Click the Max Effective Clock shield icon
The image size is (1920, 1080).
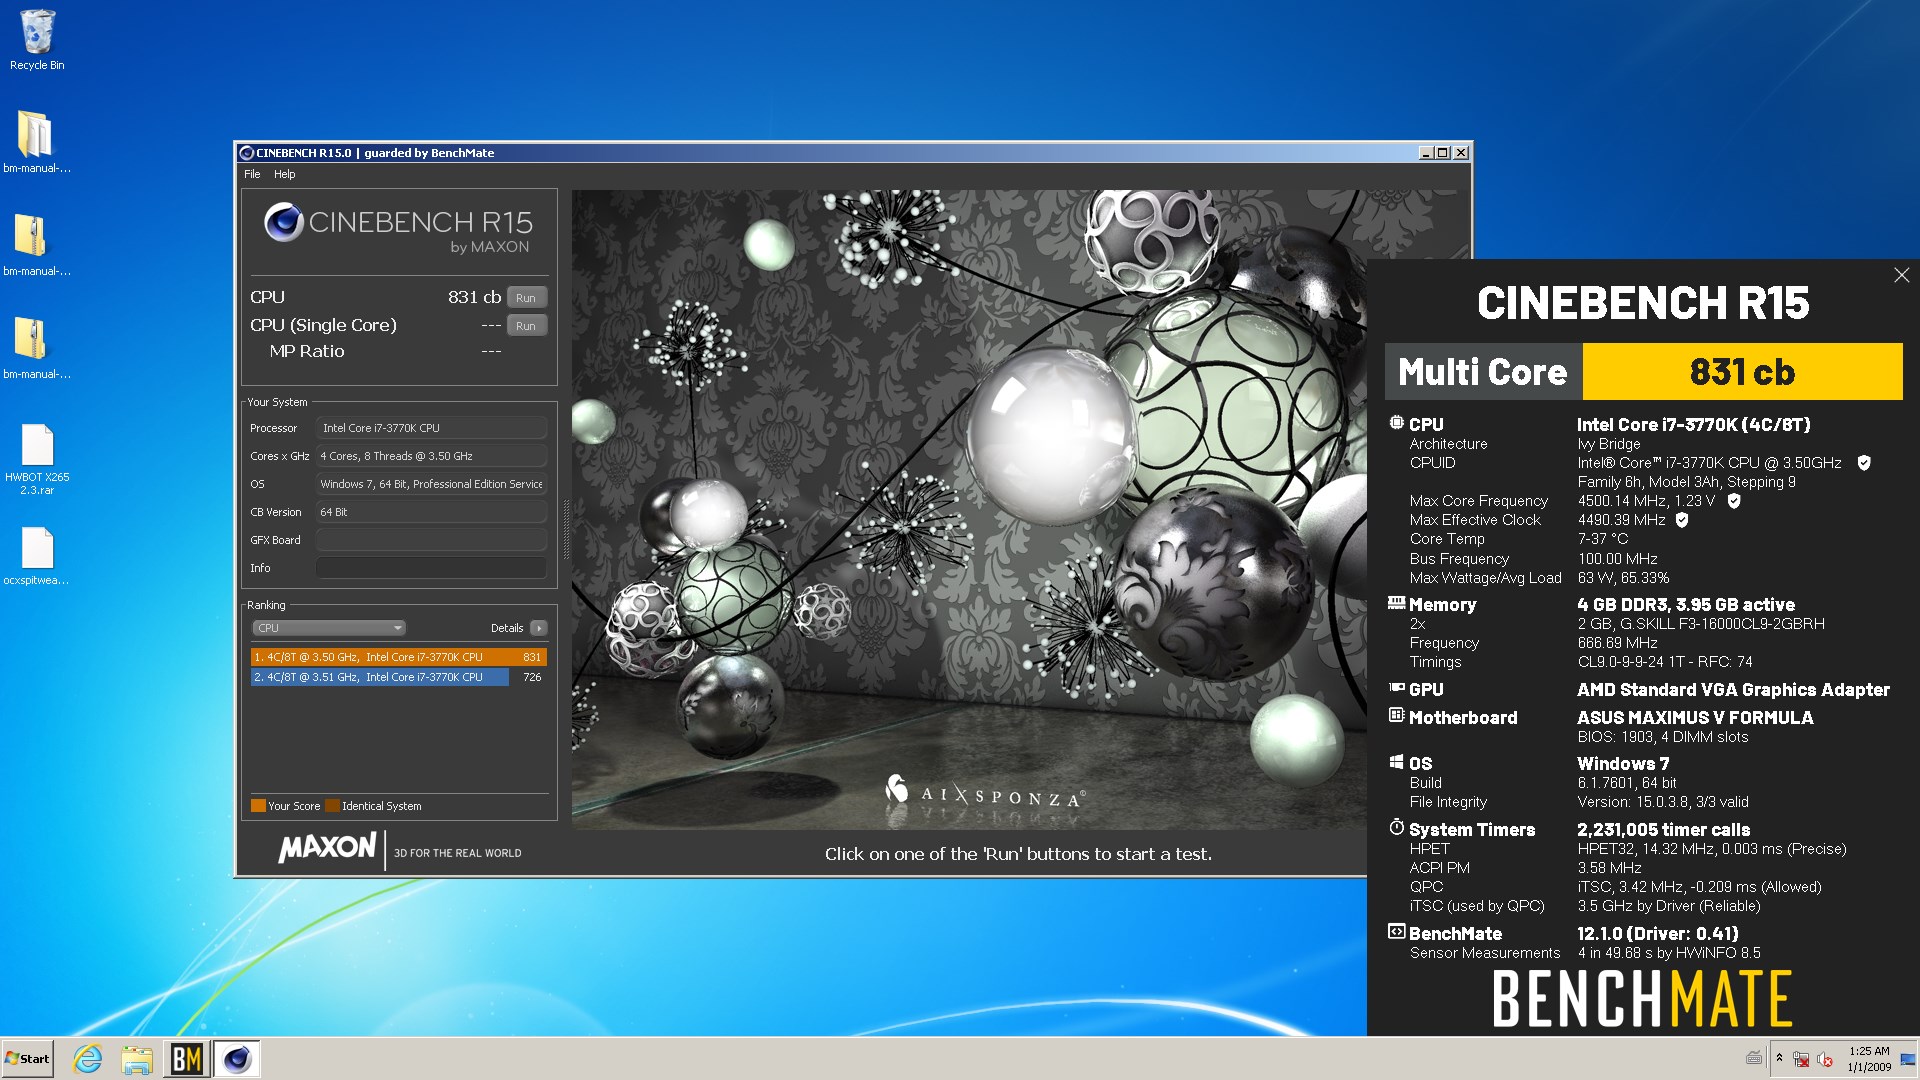(x=1682, y=520)
